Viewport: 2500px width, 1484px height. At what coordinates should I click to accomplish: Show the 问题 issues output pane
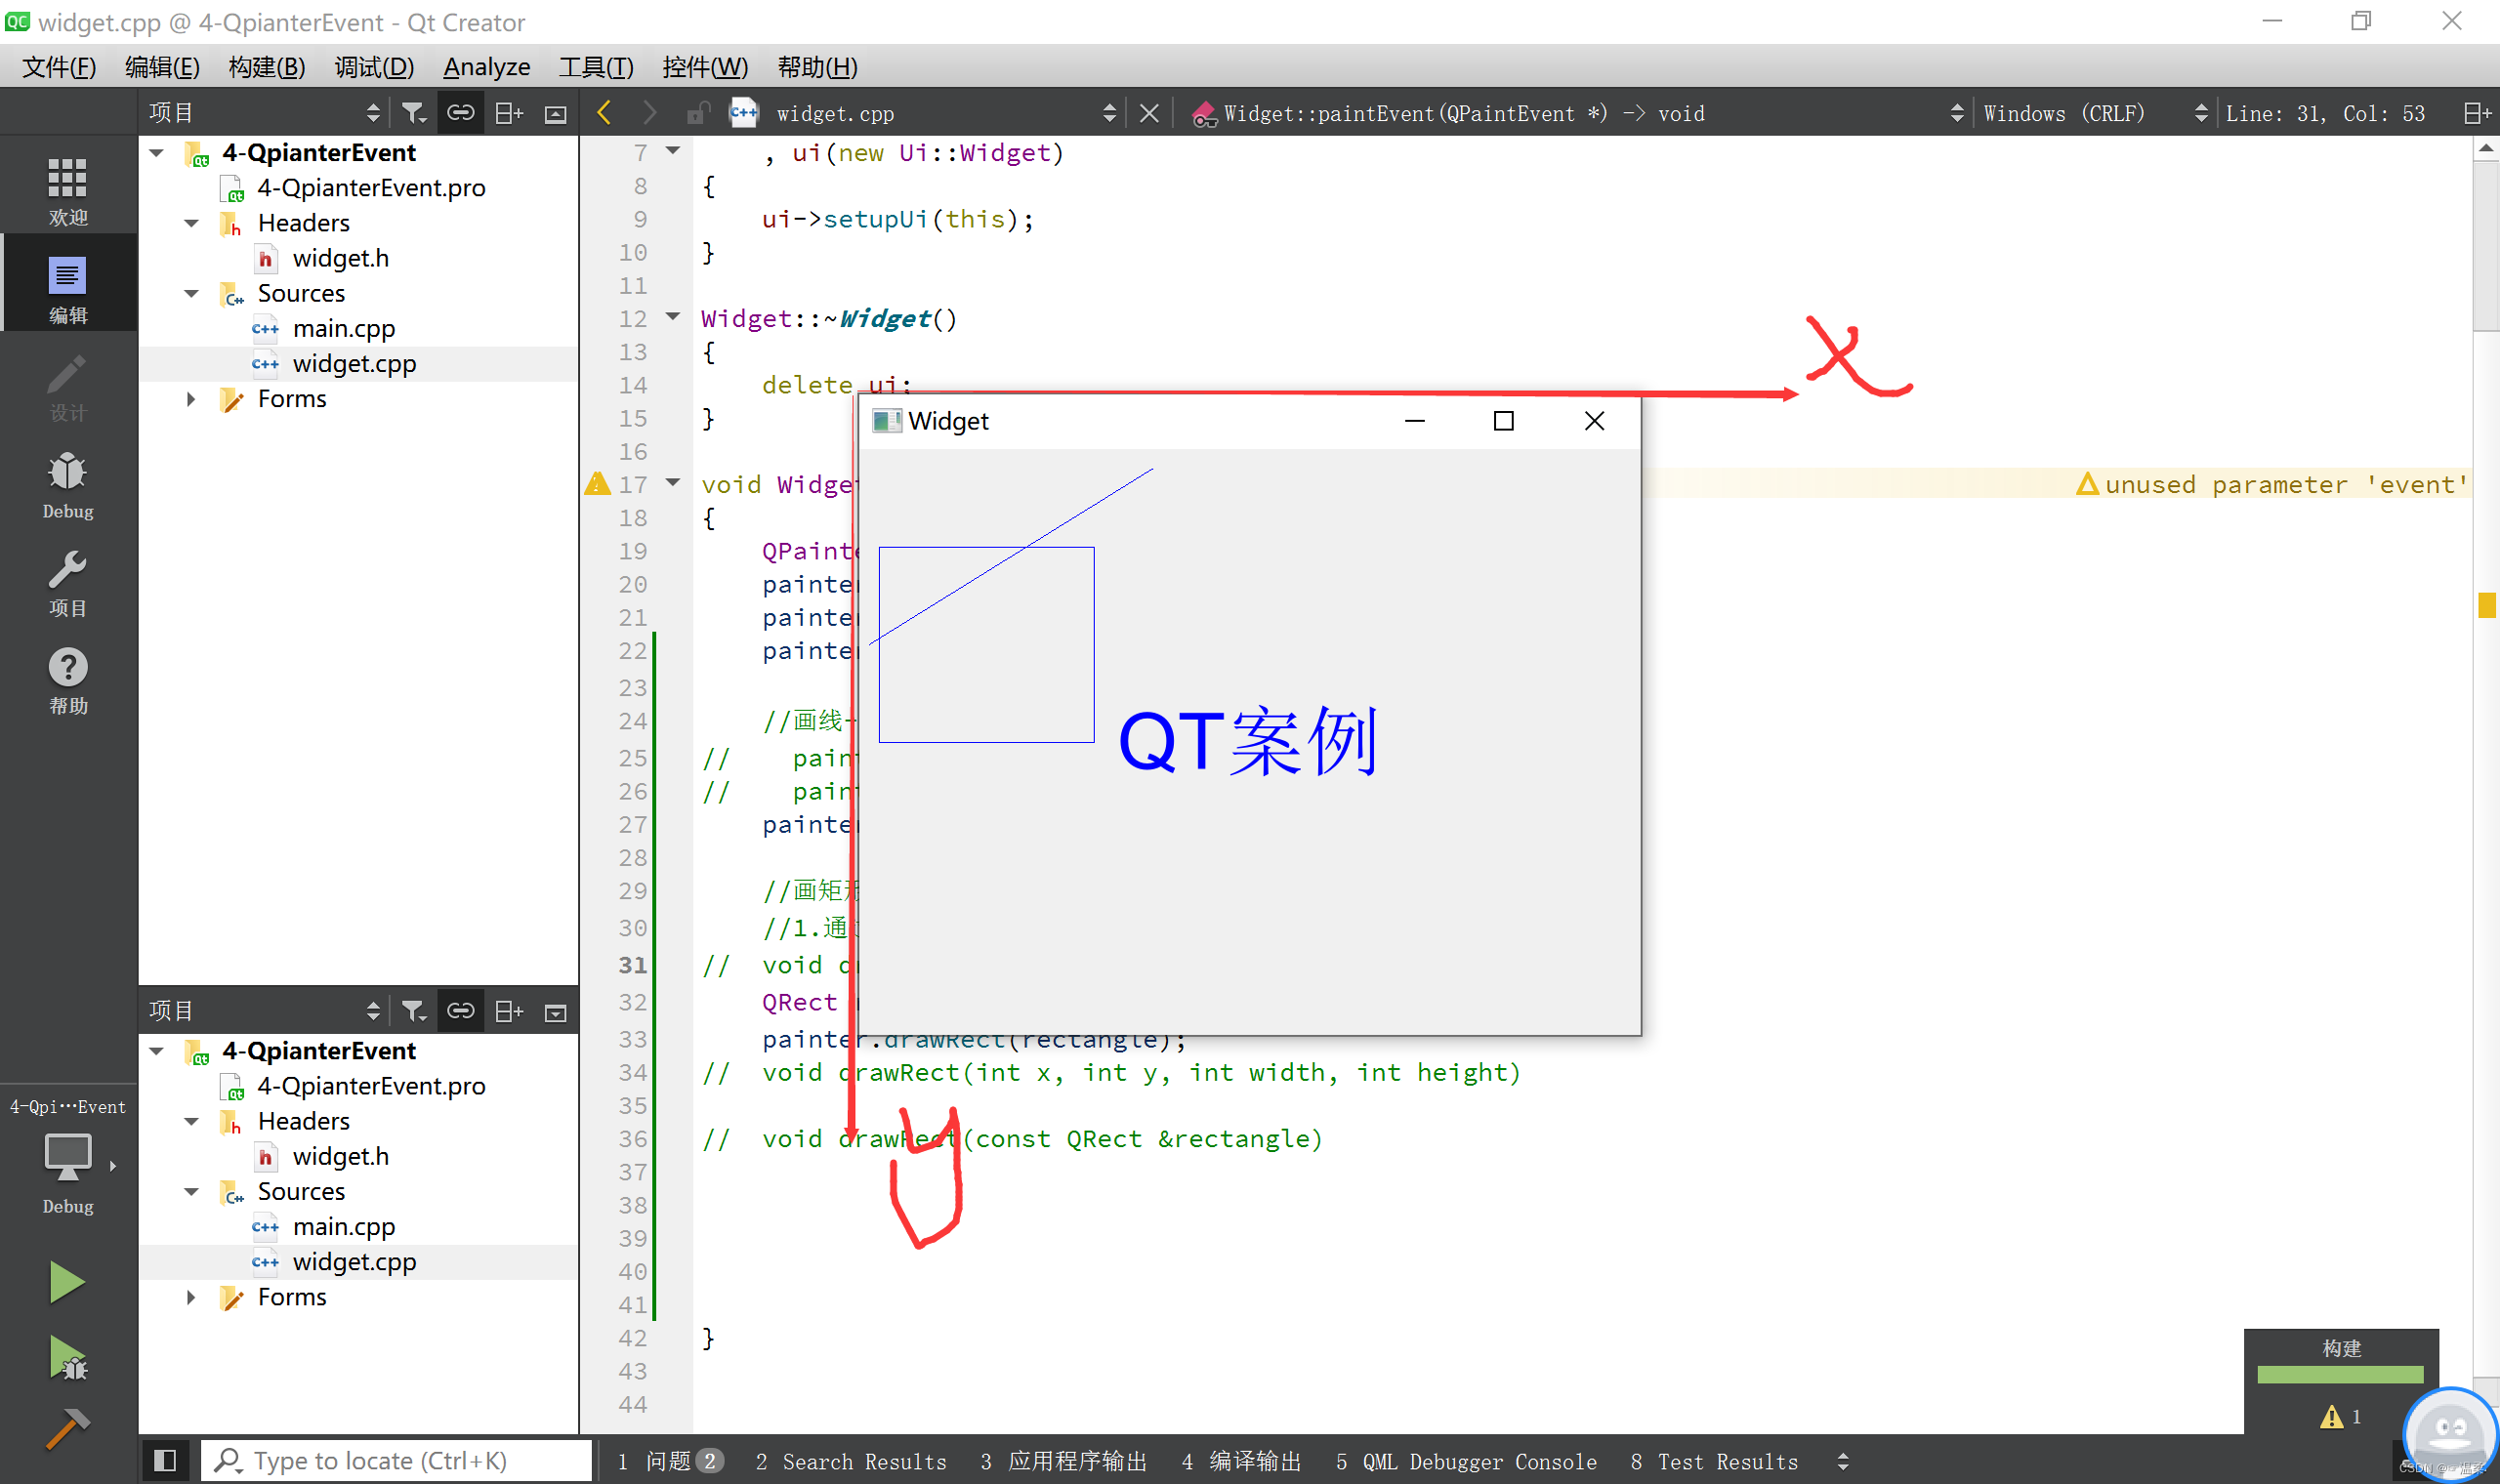pos(670,1462)
